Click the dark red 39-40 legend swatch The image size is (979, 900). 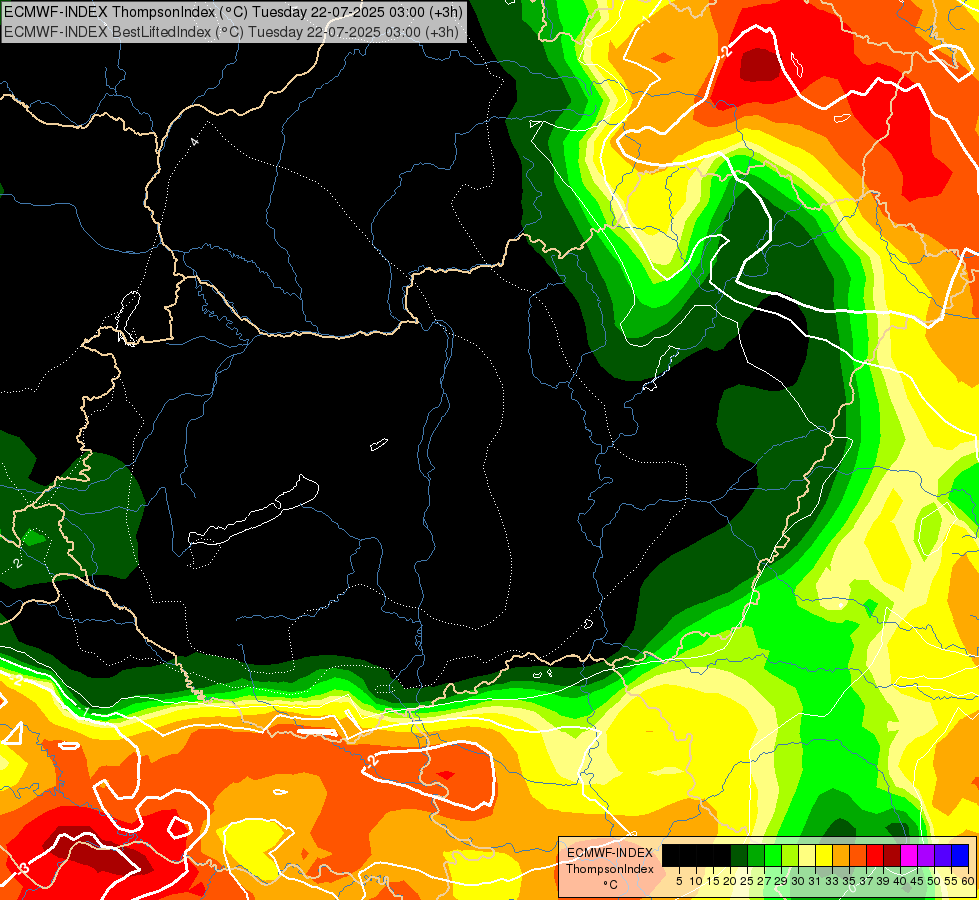[x=892, y=855]
